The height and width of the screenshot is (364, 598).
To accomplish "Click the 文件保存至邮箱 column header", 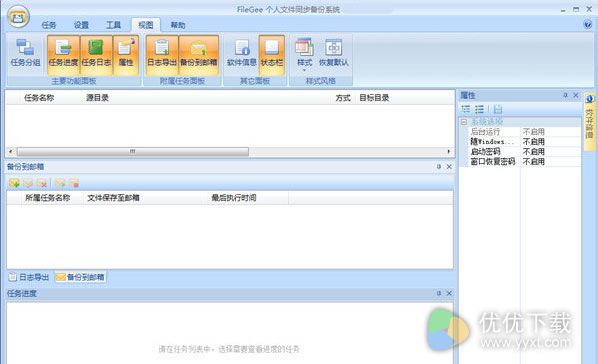I will [x=113, y=198].
